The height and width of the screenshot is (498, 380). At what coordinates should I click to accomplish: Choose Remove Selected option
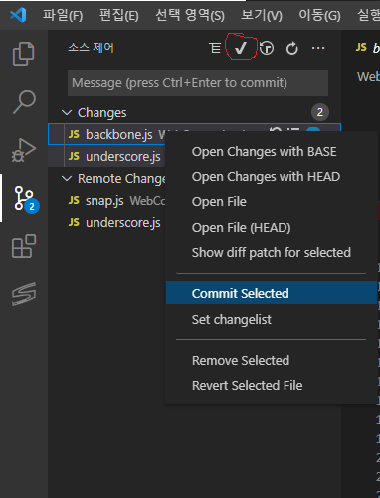pyautogui.click(x=271, y=360)
